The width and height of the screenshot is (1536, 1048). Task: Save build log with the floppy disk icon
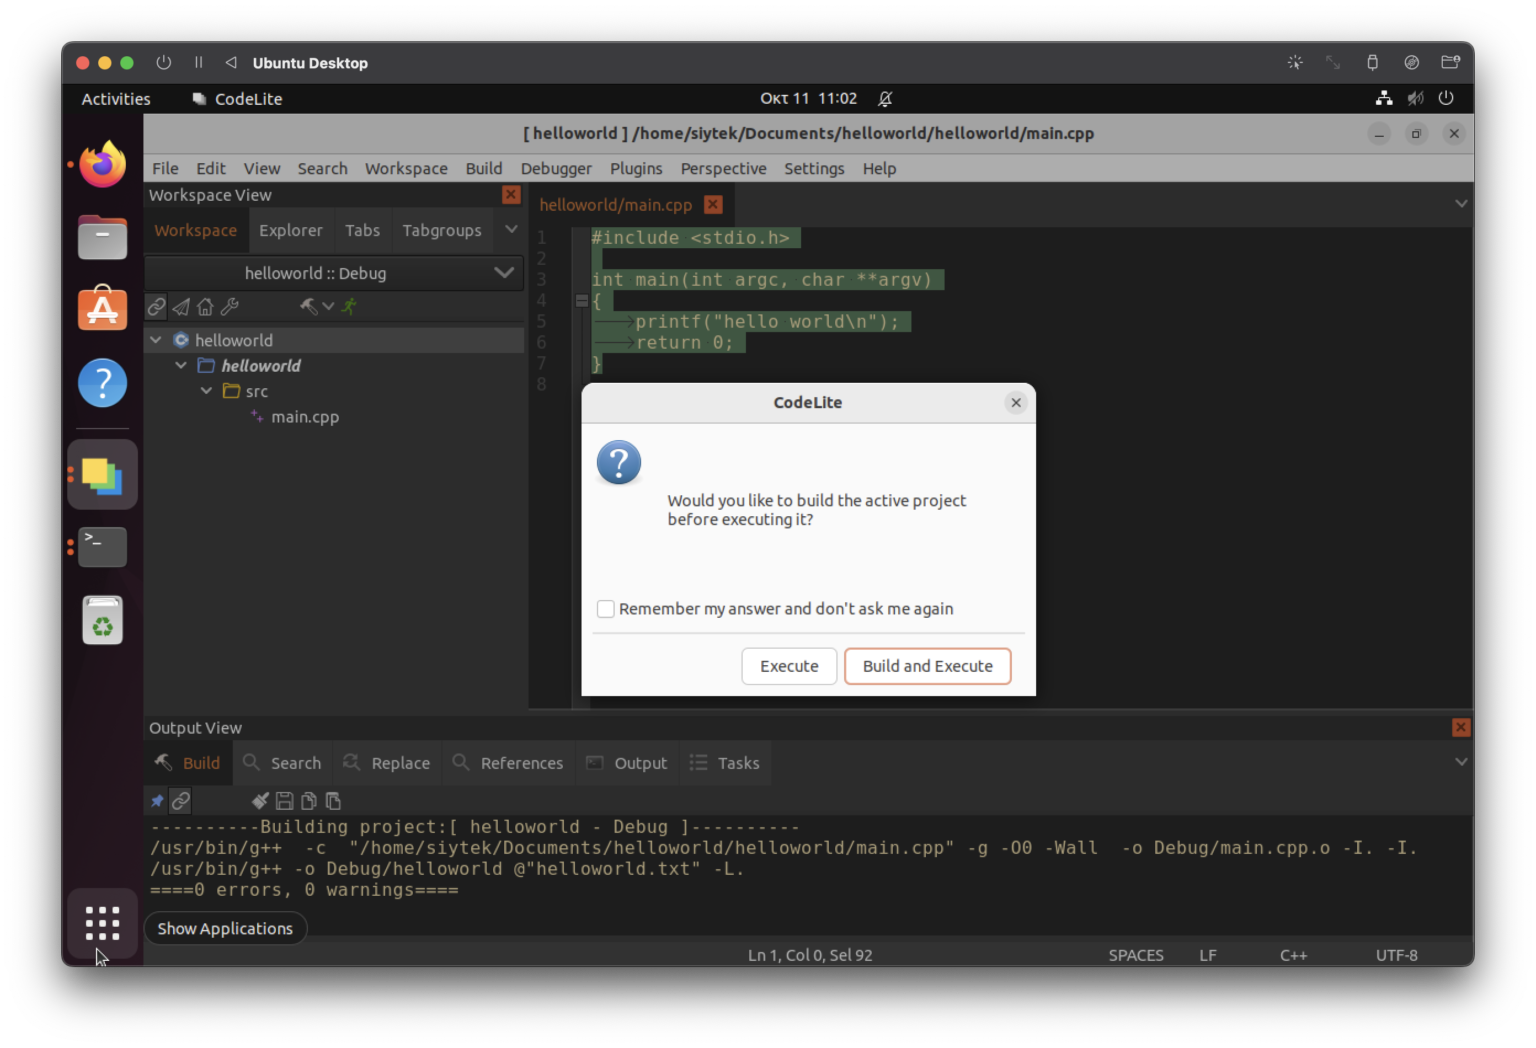[x=284, y=800]
